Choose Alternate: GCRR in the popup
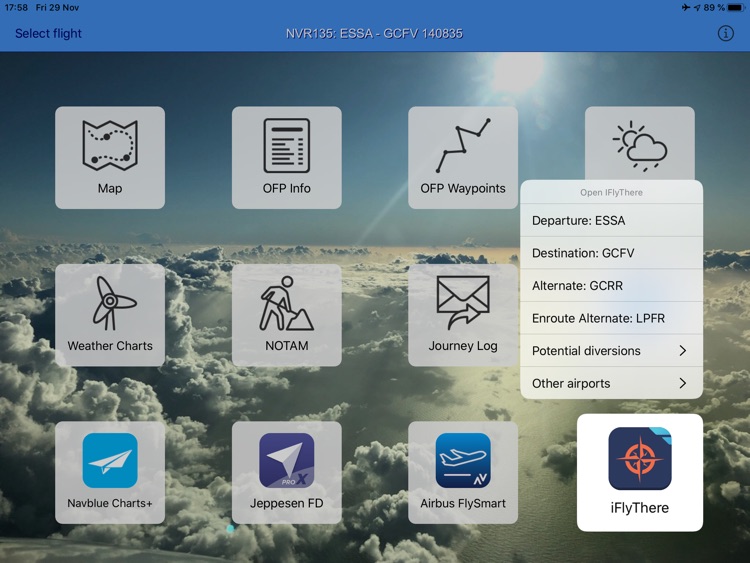Viewport: 750px width, 563px height. (611, 286)
